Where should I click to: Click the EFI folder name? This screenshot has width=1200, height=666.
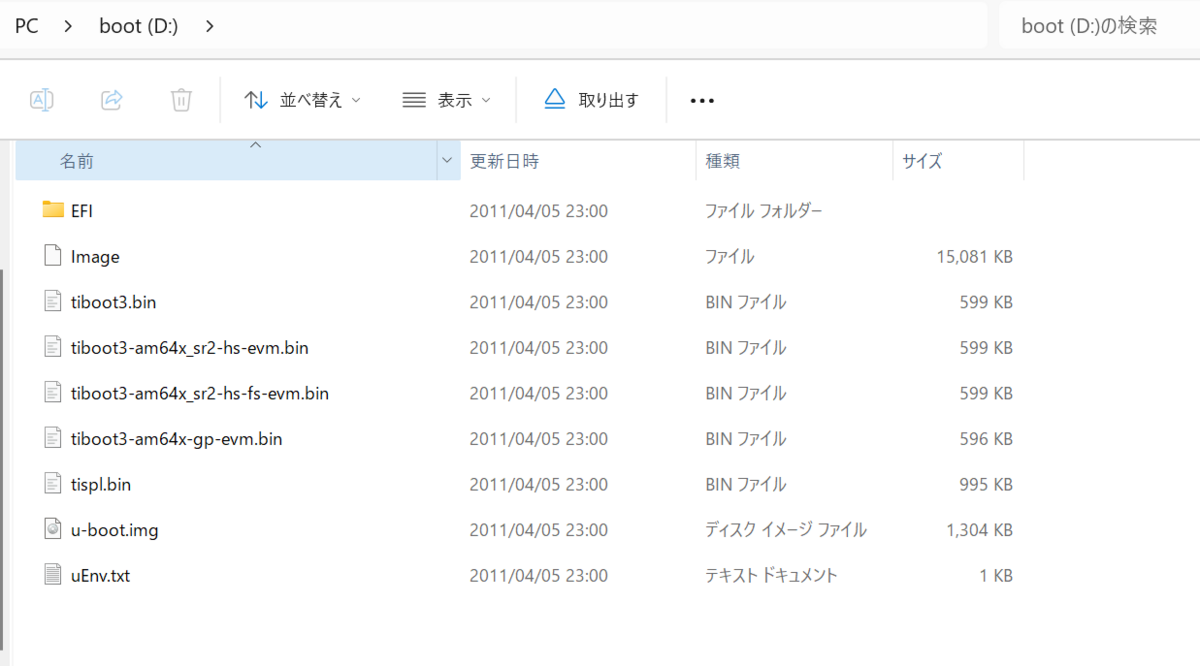[x=82, y=211]
